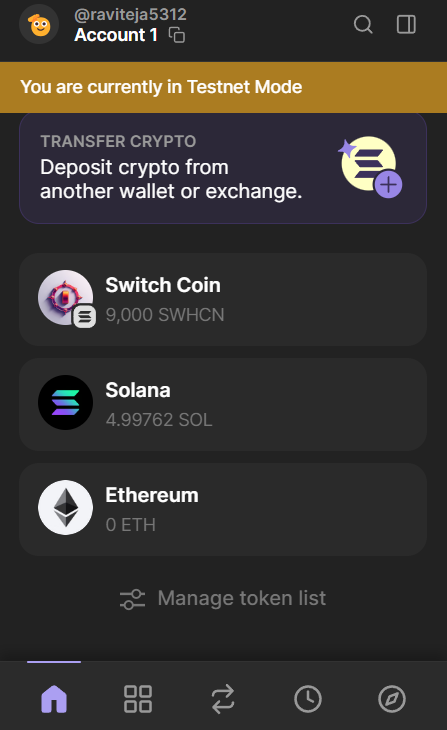Image resolution: width=447 pixels, height=730 pixels.
Task: Click the Solana logo icon
Action: point(65,402)
